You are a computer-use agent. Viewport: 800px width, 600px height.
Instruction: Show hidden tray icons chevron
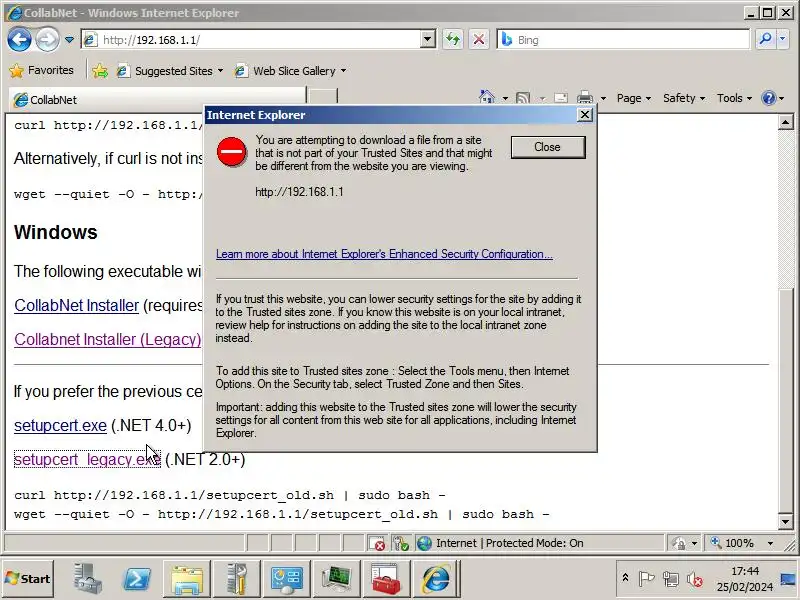click(x=625, y=578)
